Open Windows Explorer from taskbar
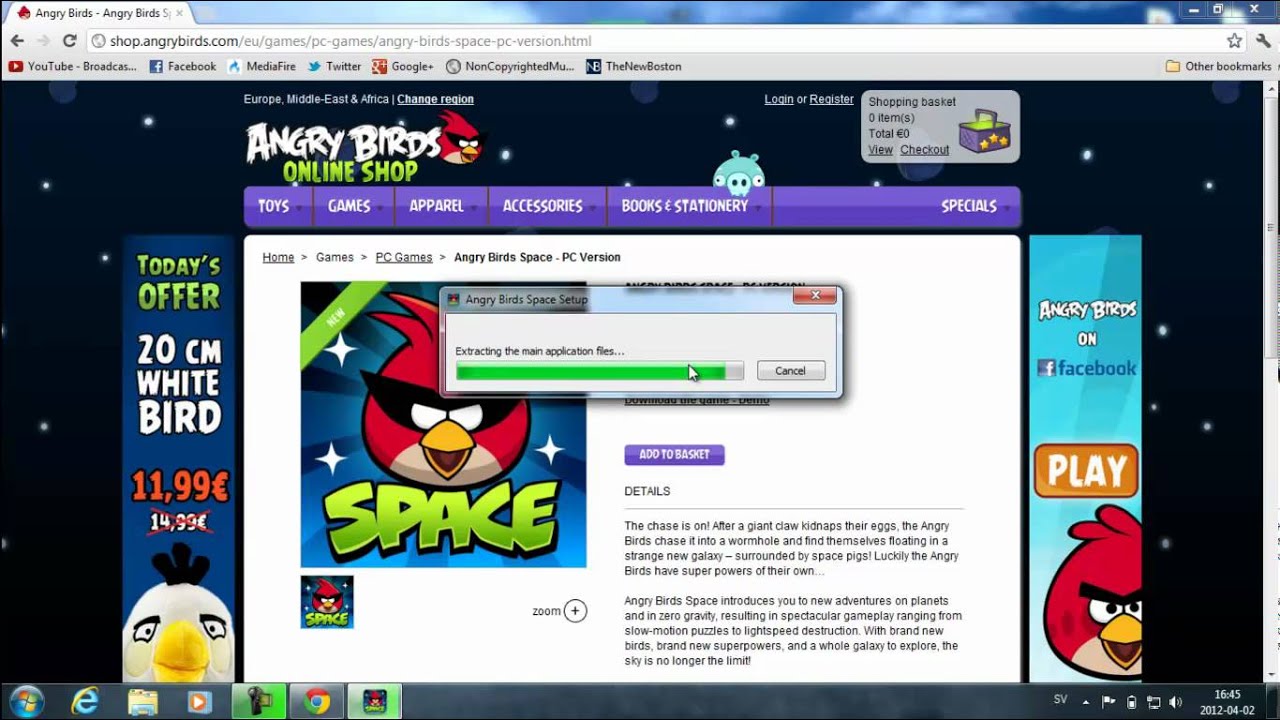The width and height of the screenshot is (1280, 720). coord(142,701)
